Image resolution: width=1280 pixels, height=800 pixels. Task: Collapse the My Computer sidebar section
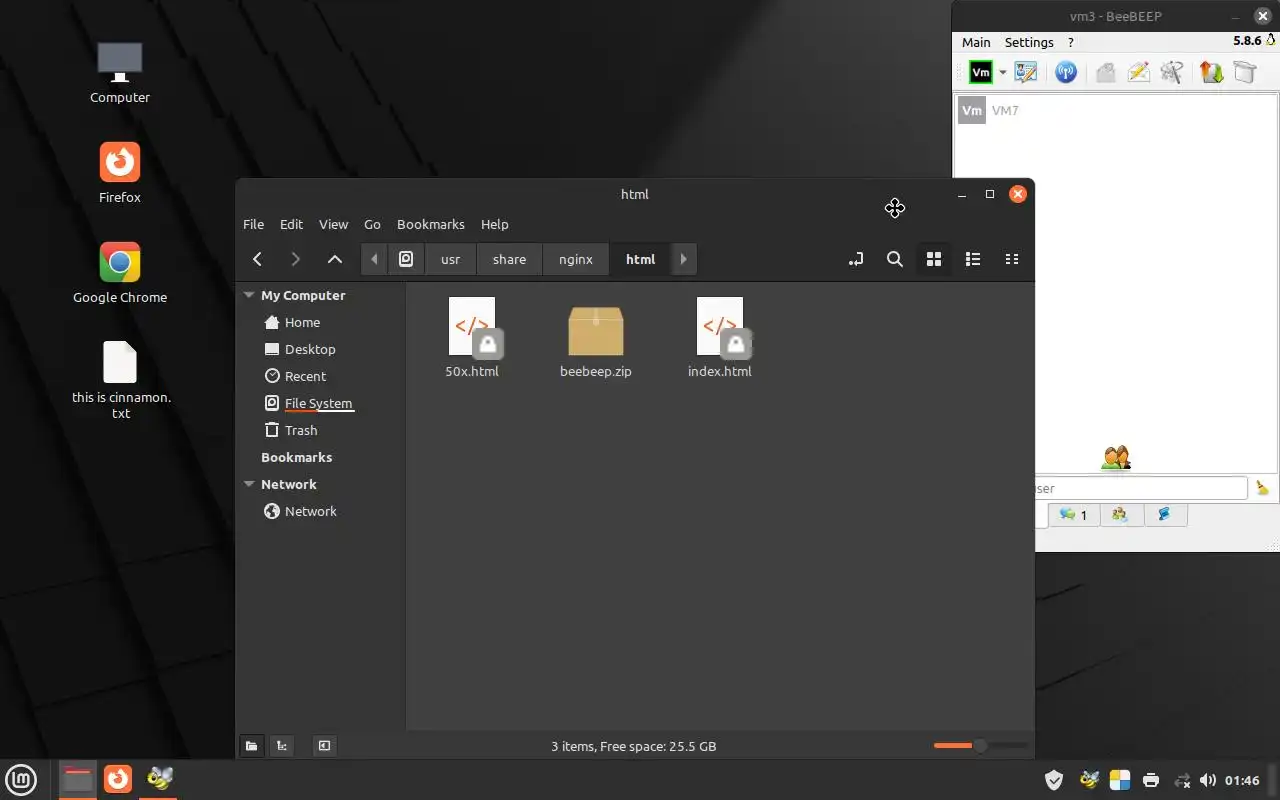coord(249,295)
